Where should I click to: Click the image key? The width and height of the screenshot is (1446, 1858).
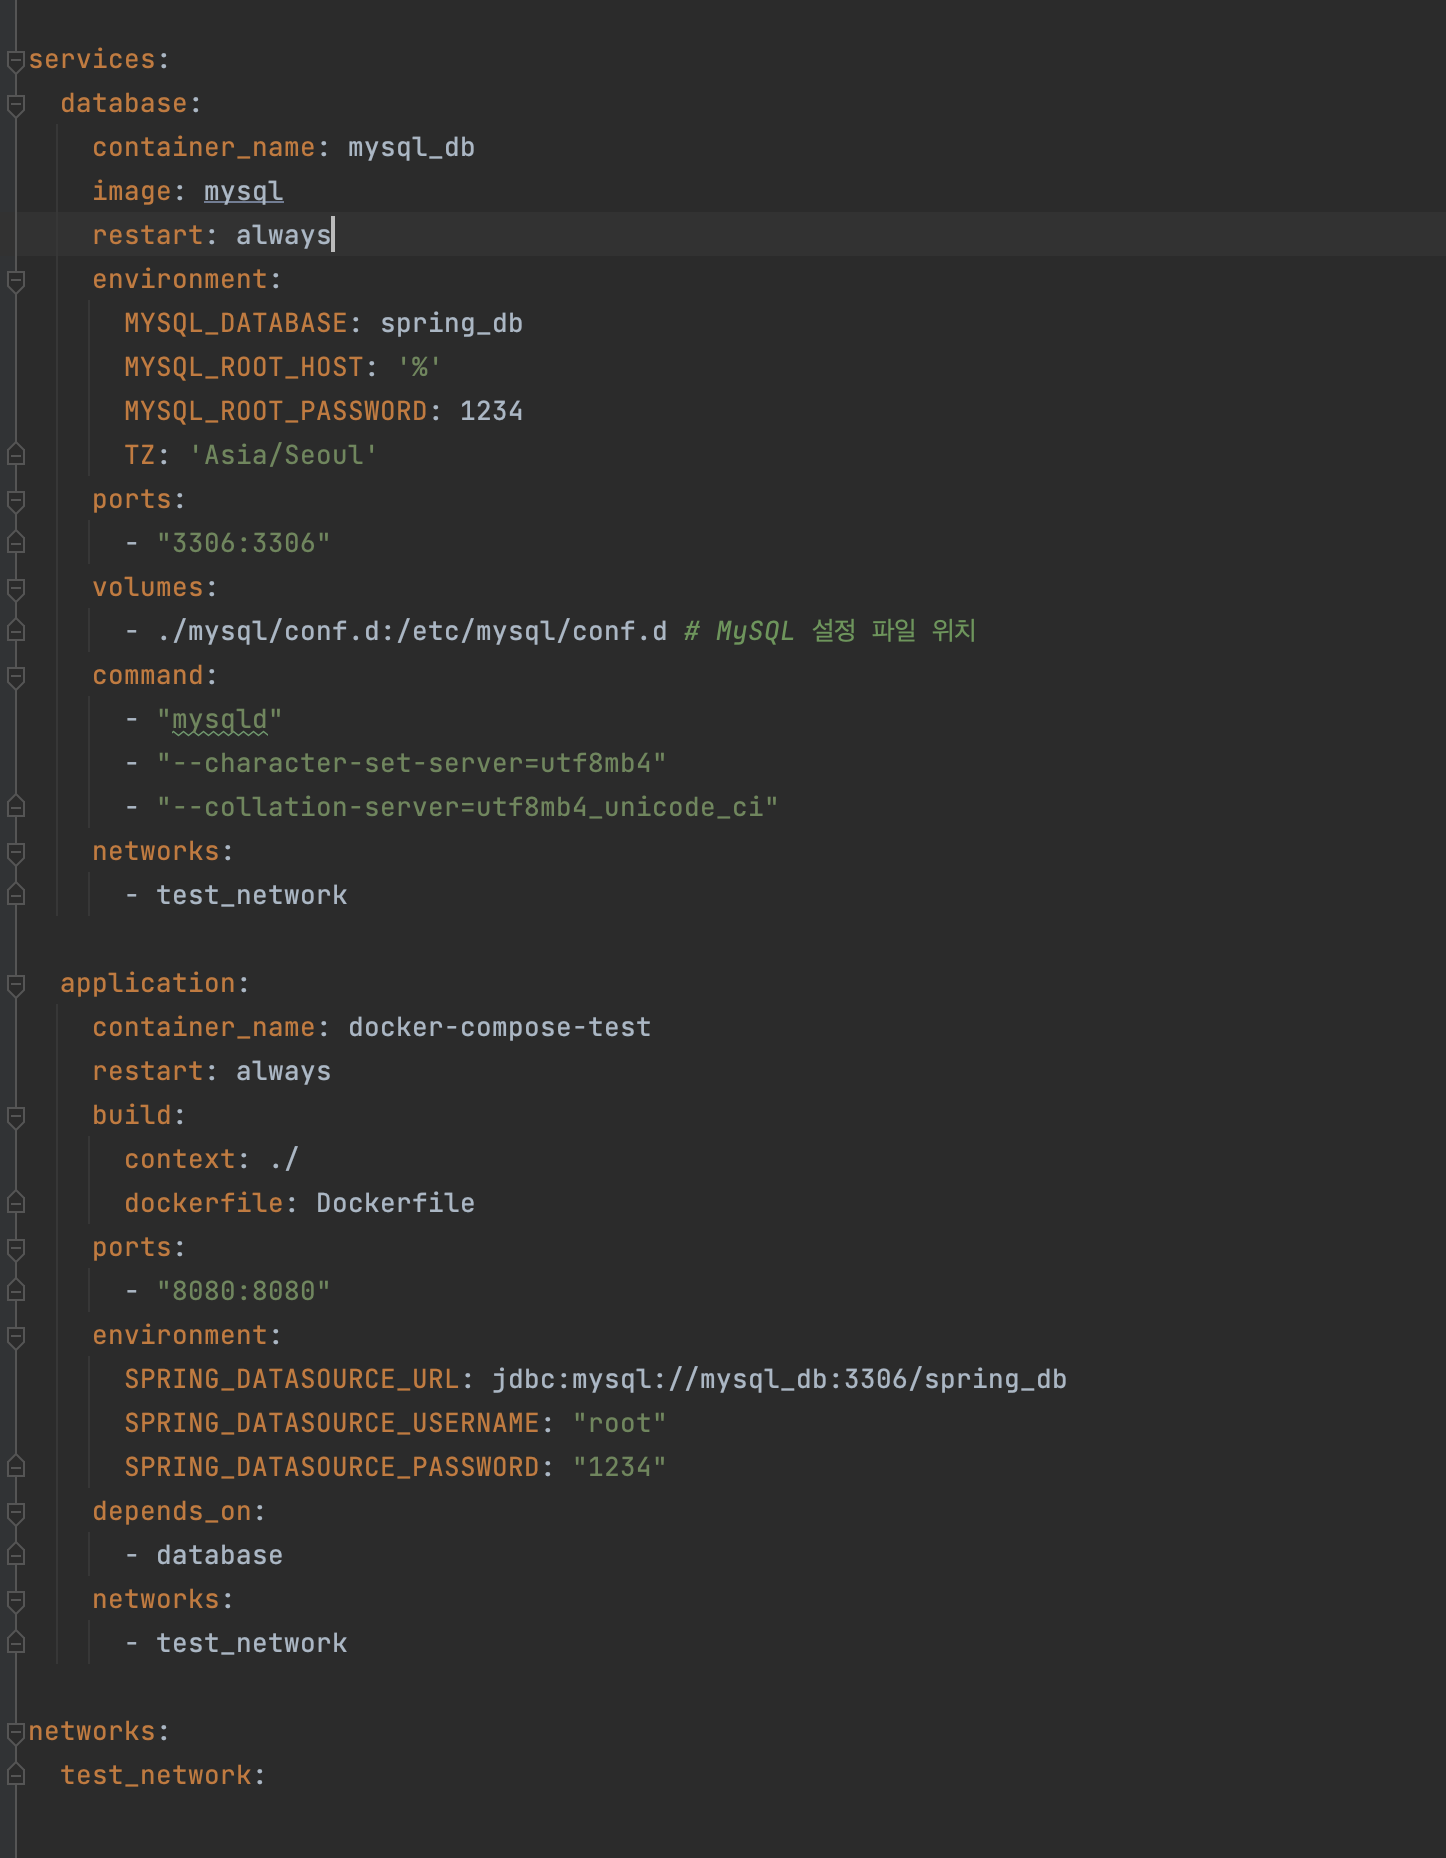132,191
